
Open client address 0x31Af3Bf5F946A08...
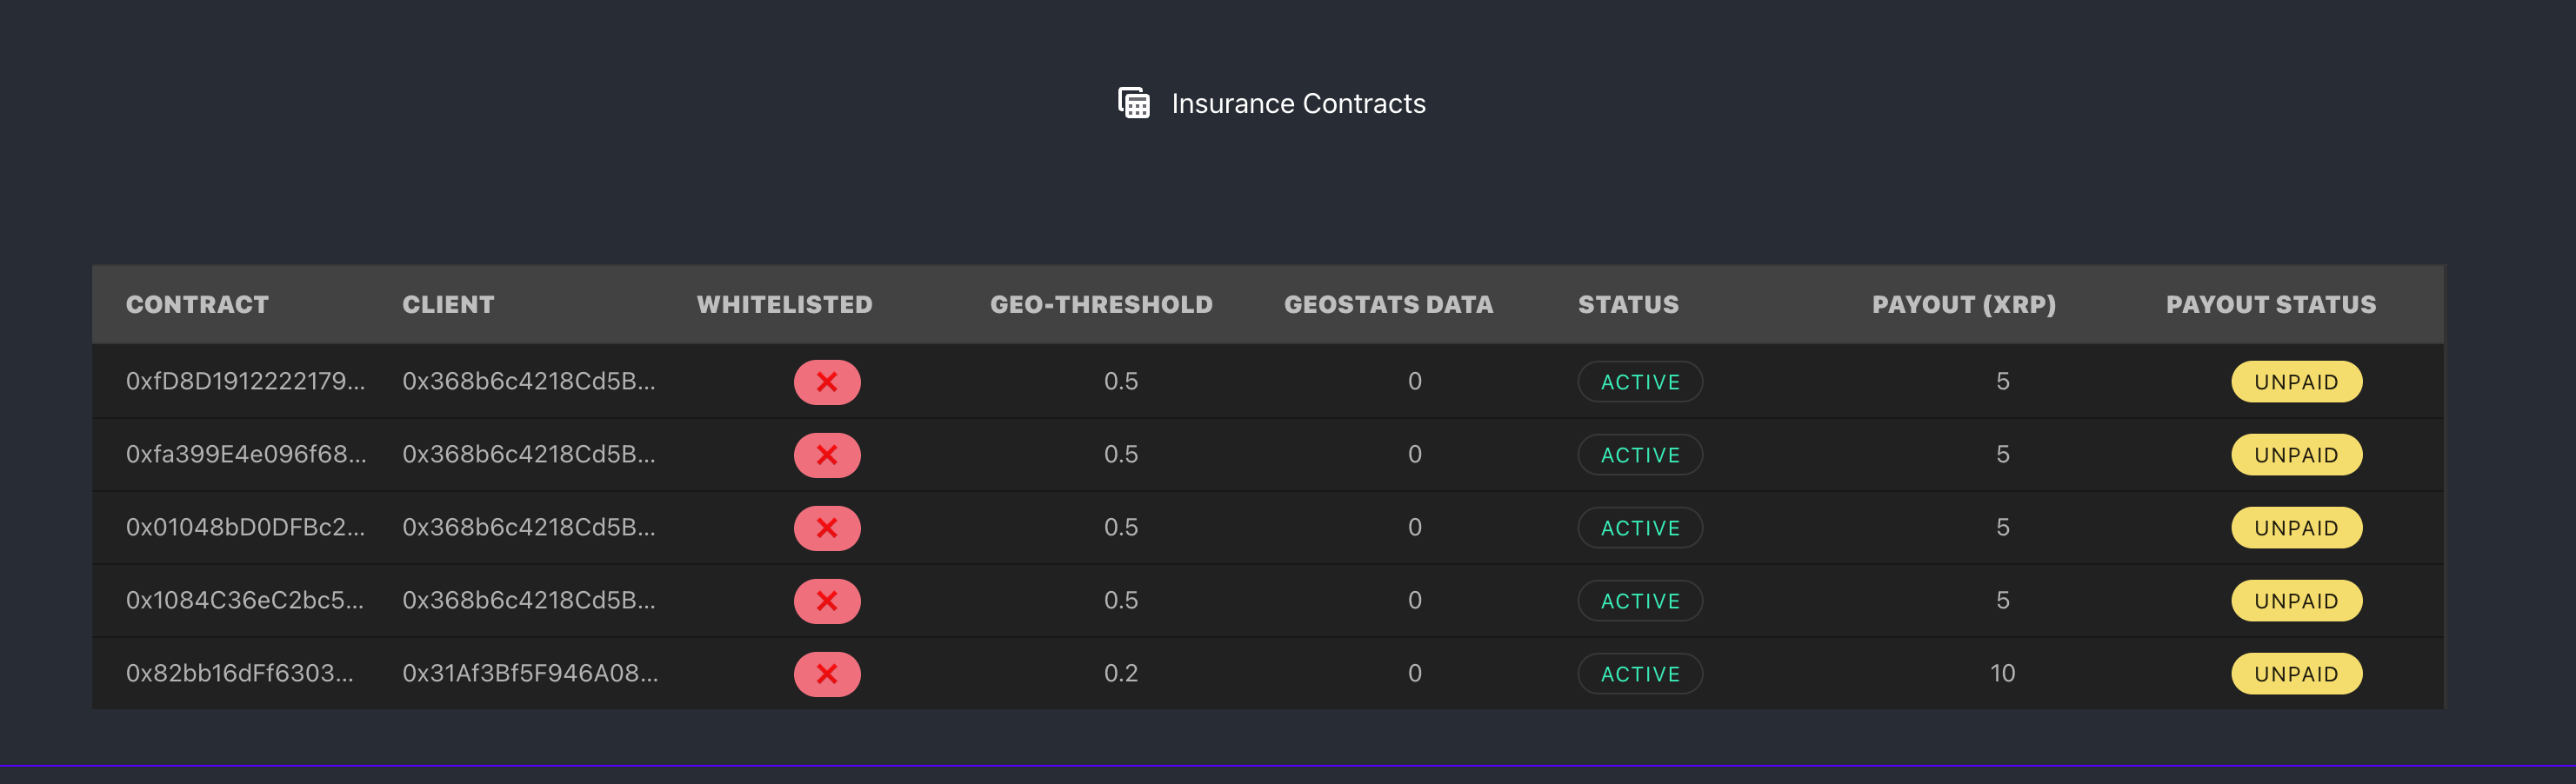point(529,673)
